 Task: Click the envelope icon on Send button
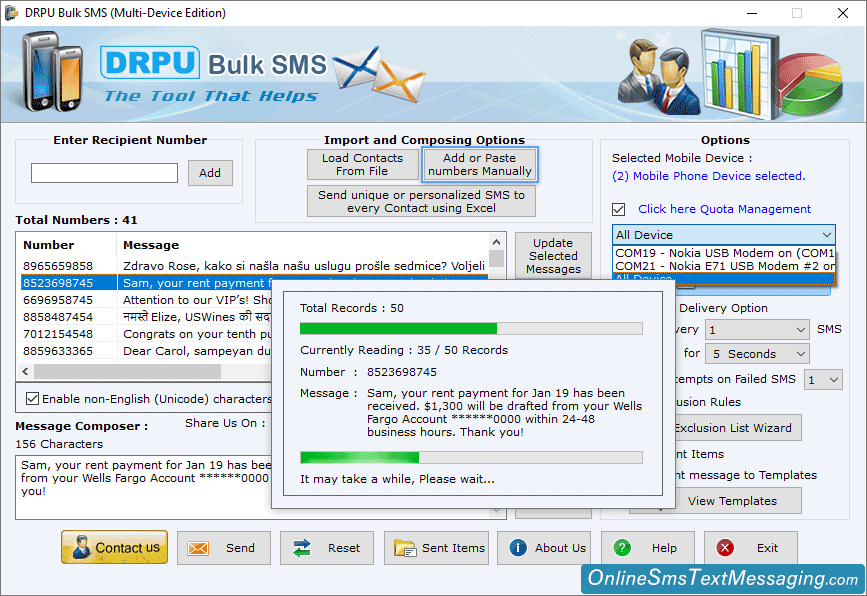coord(197,548)
